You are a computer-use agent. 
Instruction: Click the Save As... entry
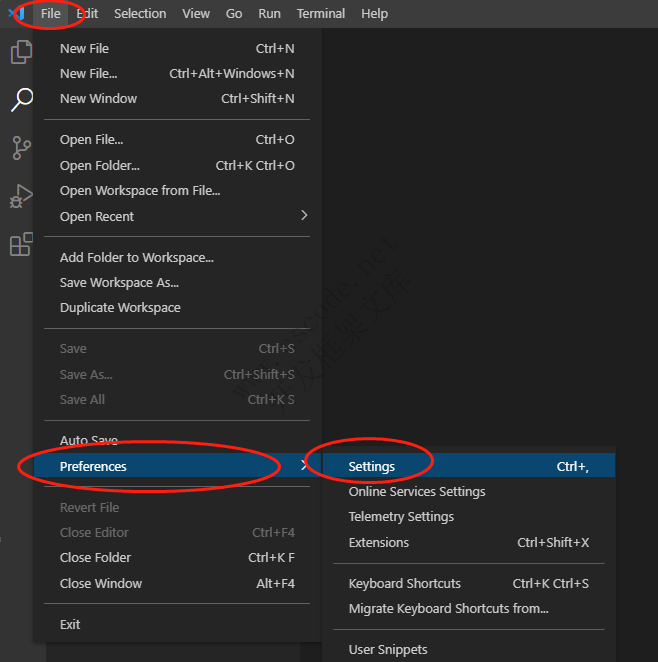pyautogui.click(x=177, y=374)
